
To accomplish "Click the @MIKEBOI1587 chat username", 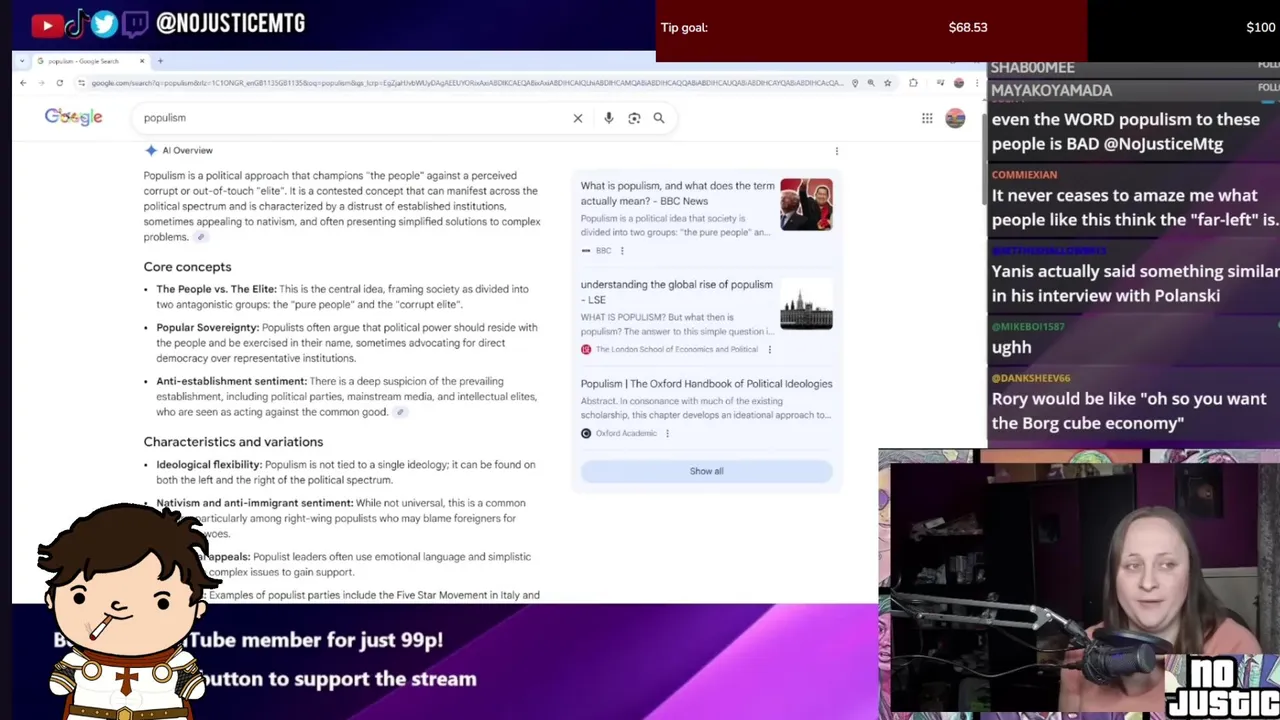I will point(1028,327).
